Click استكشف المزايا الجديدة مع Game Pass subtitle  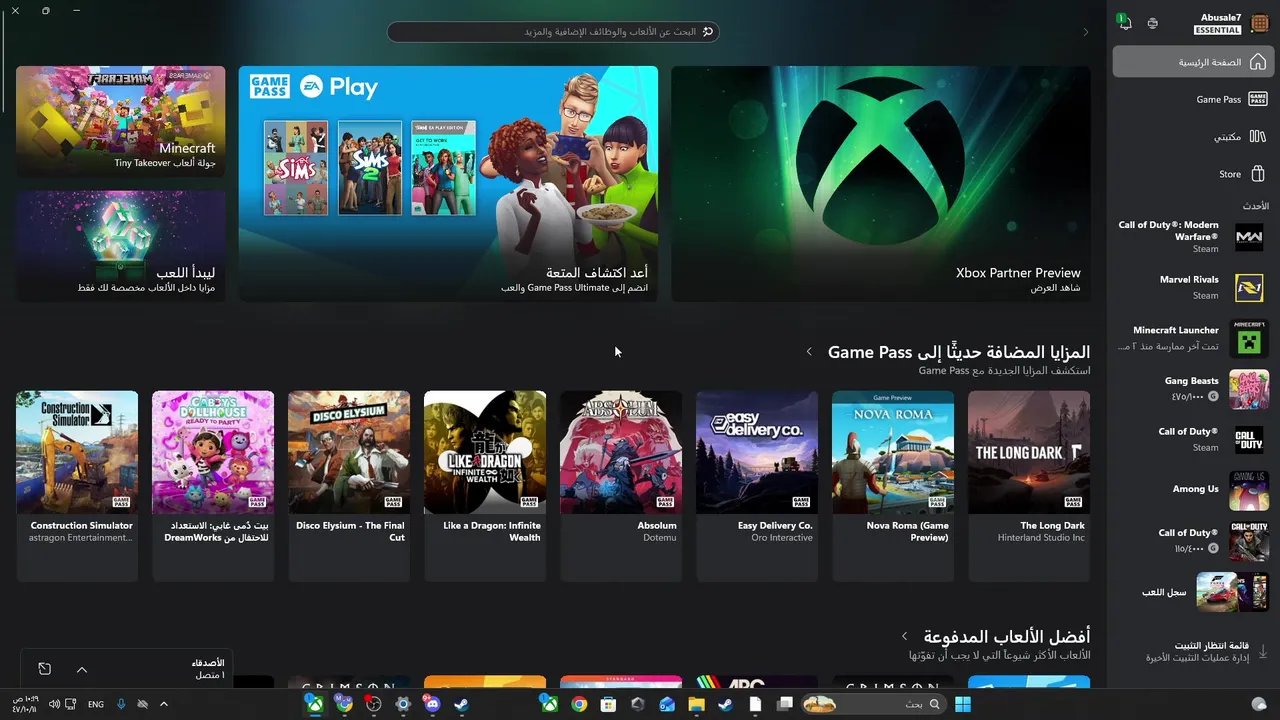[1004, 371]
